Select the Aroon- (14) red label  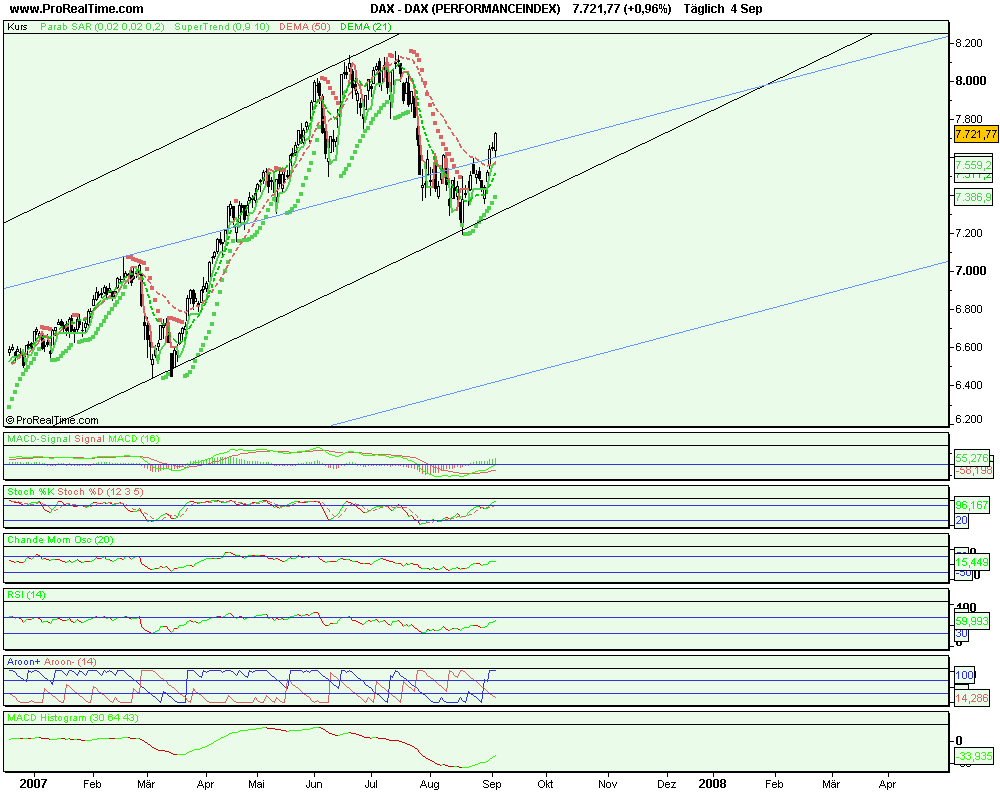(x=70, y=662)
